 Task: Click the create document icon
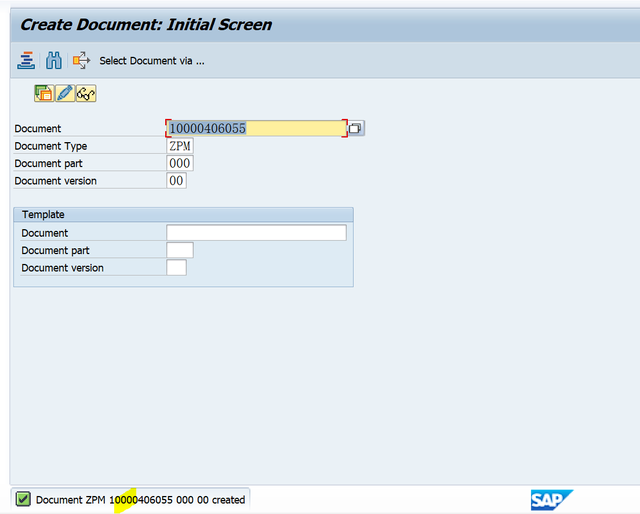point(44,93)
